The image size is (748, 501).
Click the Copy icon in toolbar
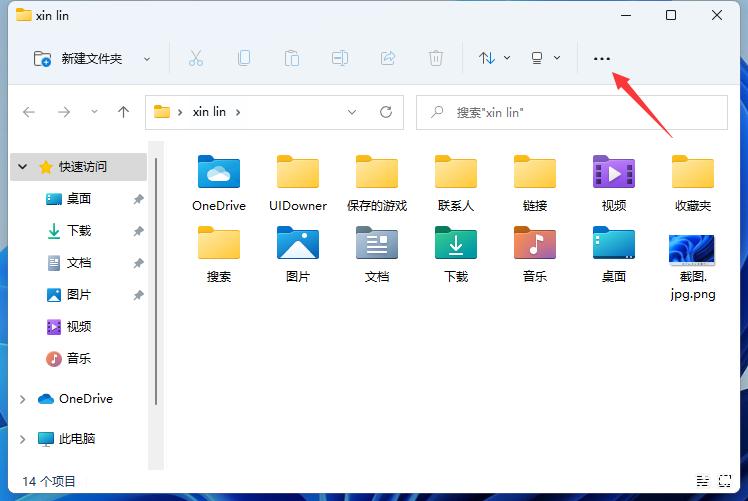244,58
